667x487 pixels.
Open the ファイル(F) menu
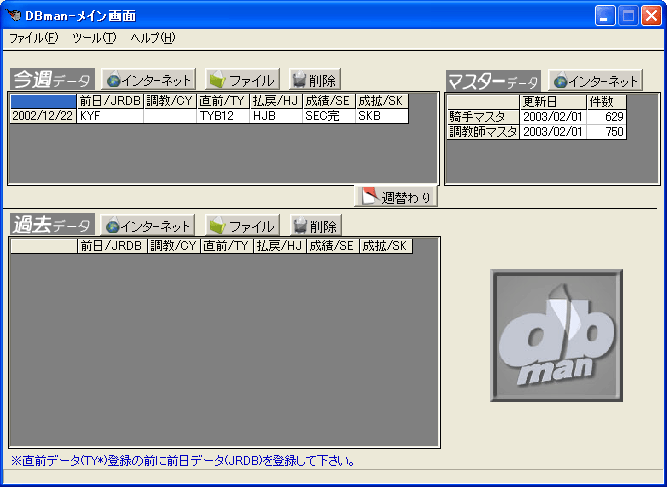(x=34, y=38)
